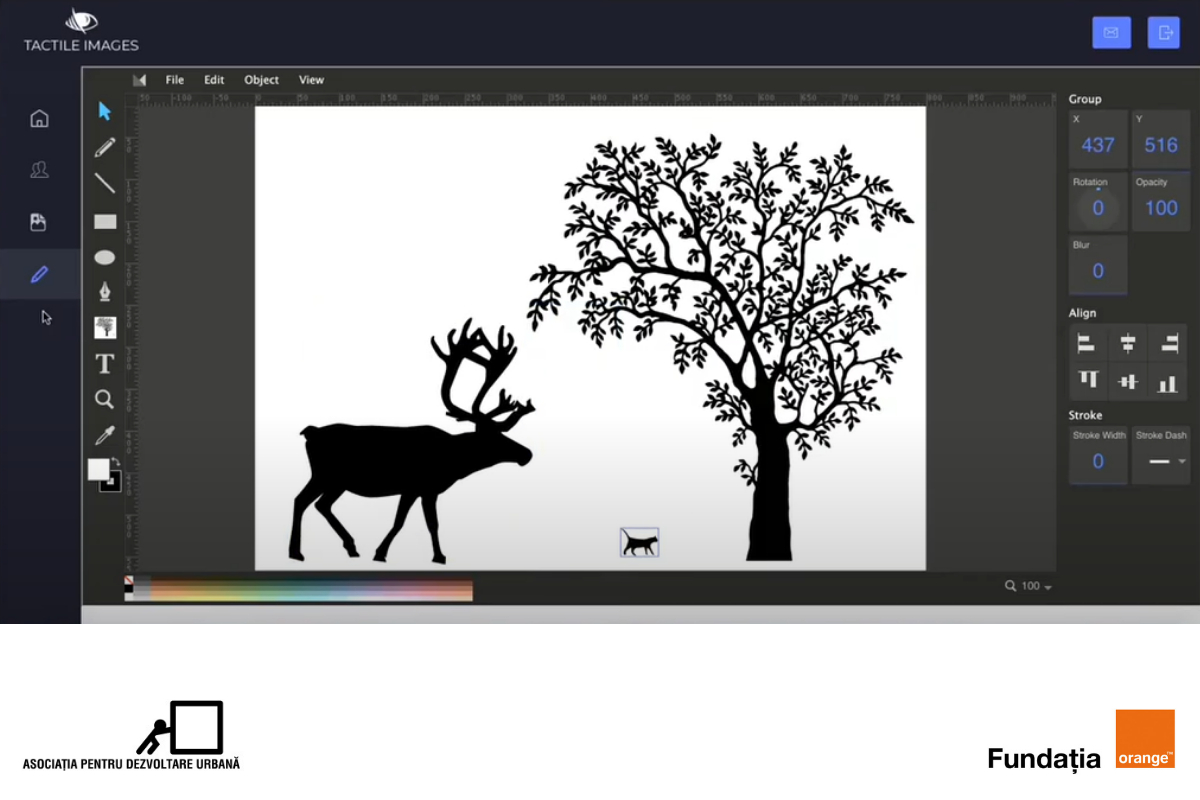Apply align horizontal centers

pyautogui.click(x=1128, y=343)
